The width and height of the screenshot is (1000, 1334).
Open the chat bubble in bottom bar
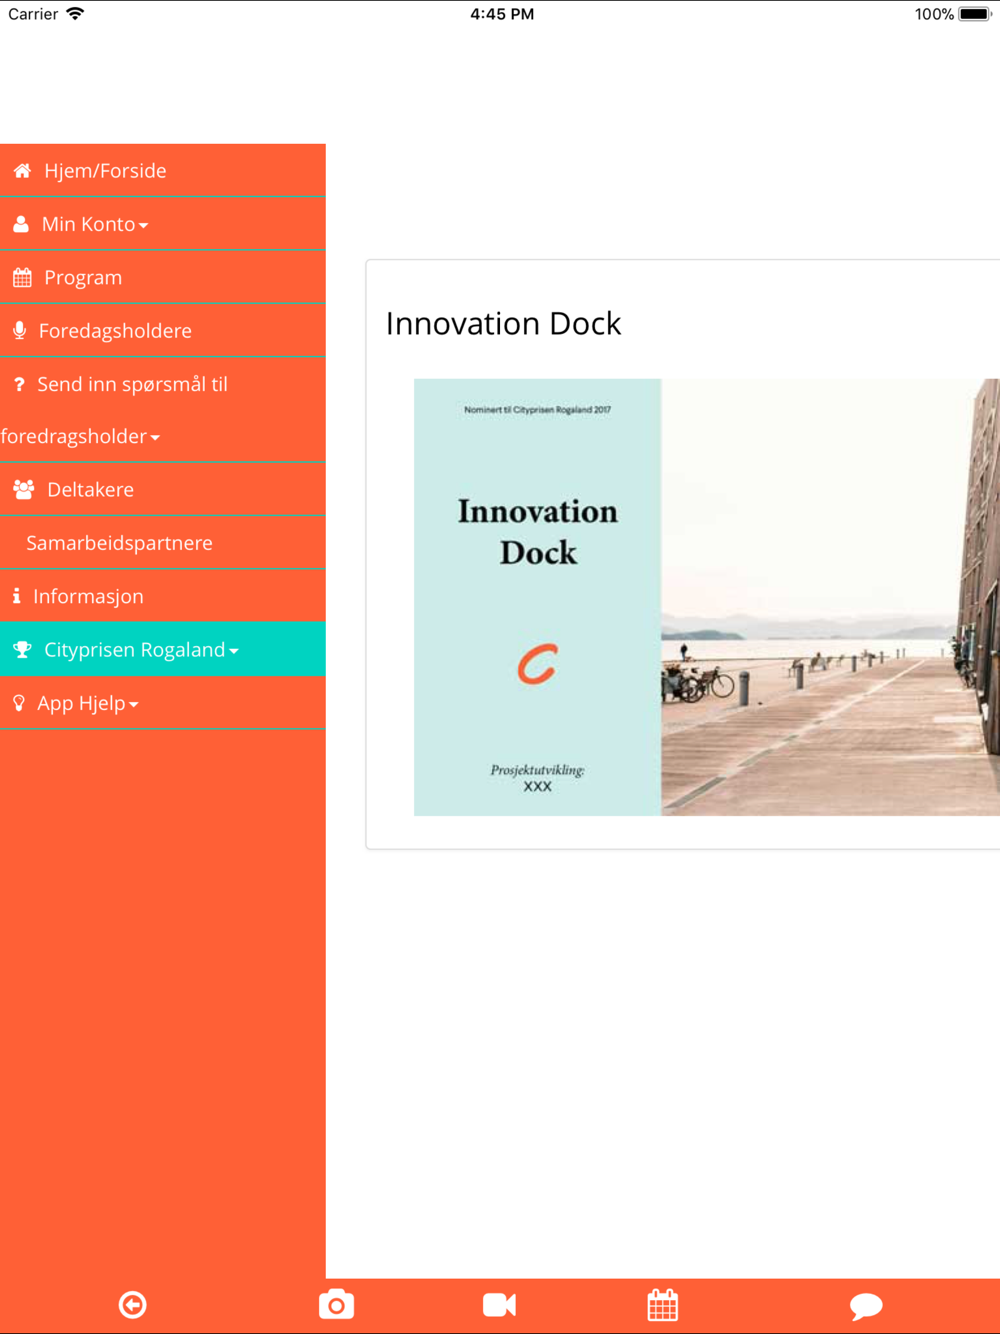click(x=866, y=1306)
